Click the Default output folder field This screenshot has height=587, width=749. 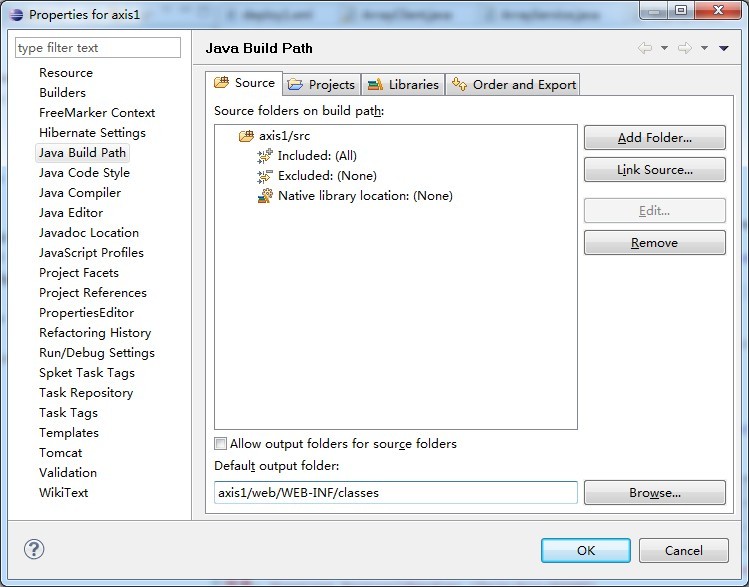pos(396,492)
